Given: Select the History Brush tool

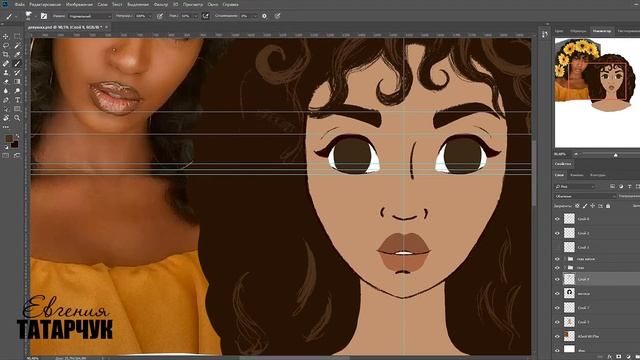Looking at the screenshot, I should coord(17,73).
